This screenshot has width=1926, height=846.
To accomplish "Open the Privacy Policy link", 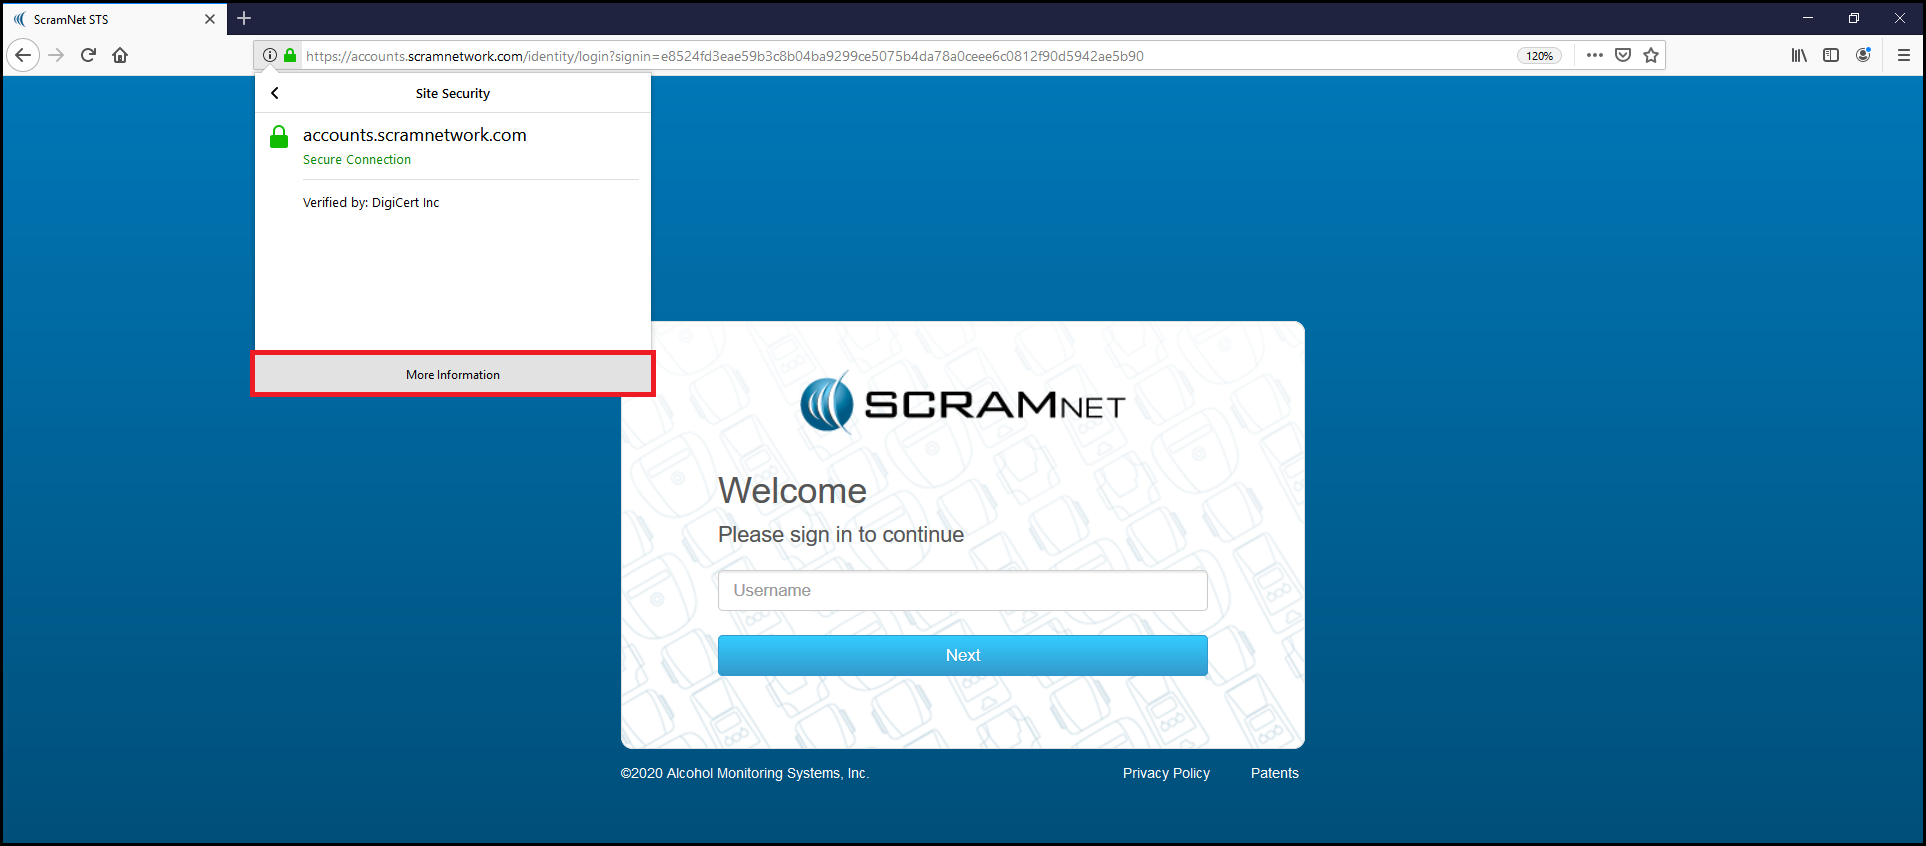I will pos(1166,773).
